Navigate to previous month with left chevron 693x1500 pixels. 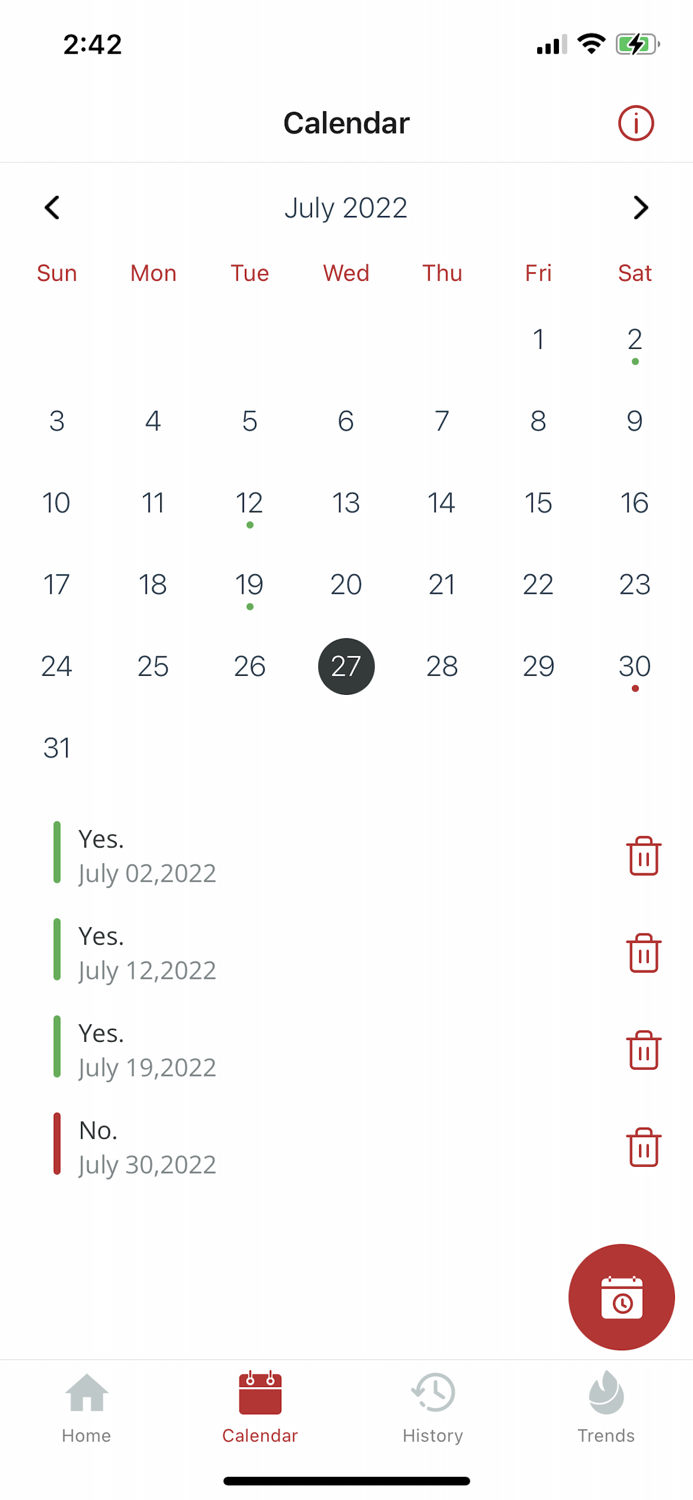point(52,207)
